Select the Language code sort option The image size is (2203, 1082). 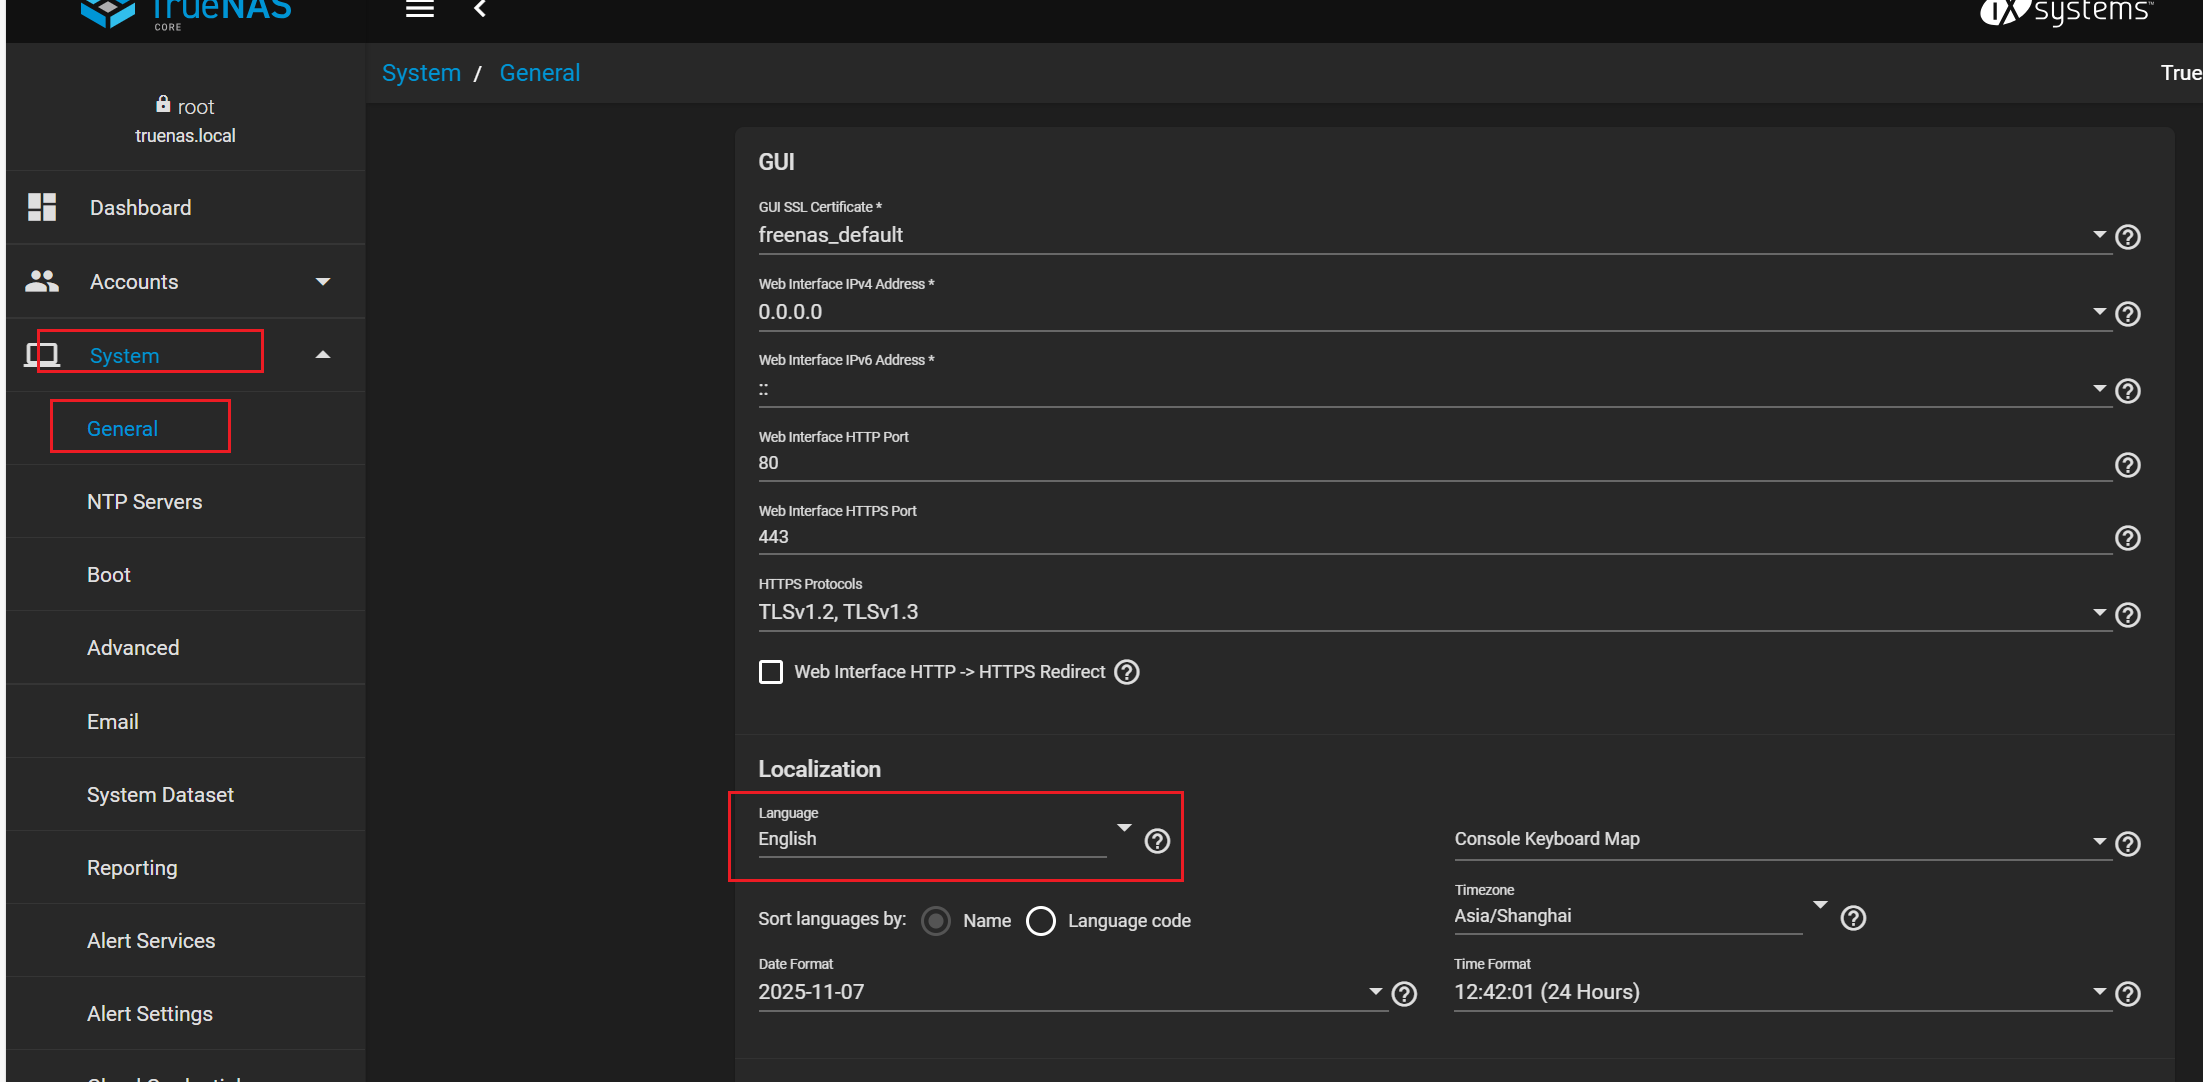coord(1041,921)
